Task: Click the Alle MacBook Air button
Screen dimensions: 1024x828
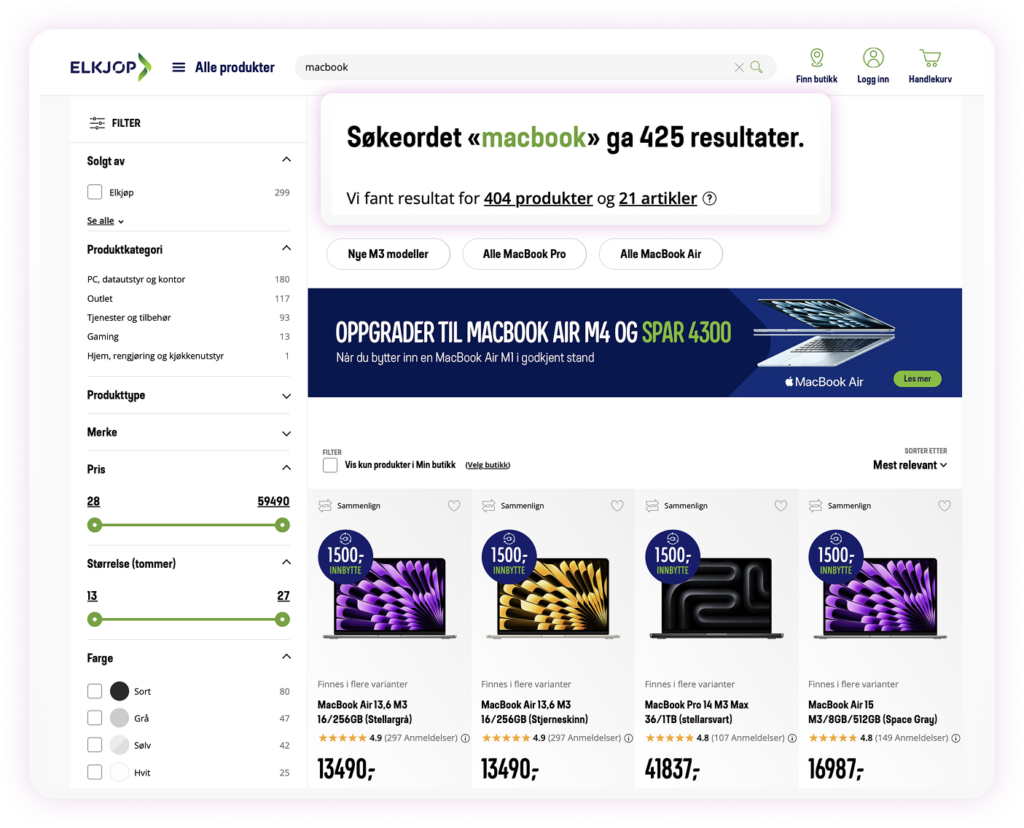Action: [x=660, y=254]
